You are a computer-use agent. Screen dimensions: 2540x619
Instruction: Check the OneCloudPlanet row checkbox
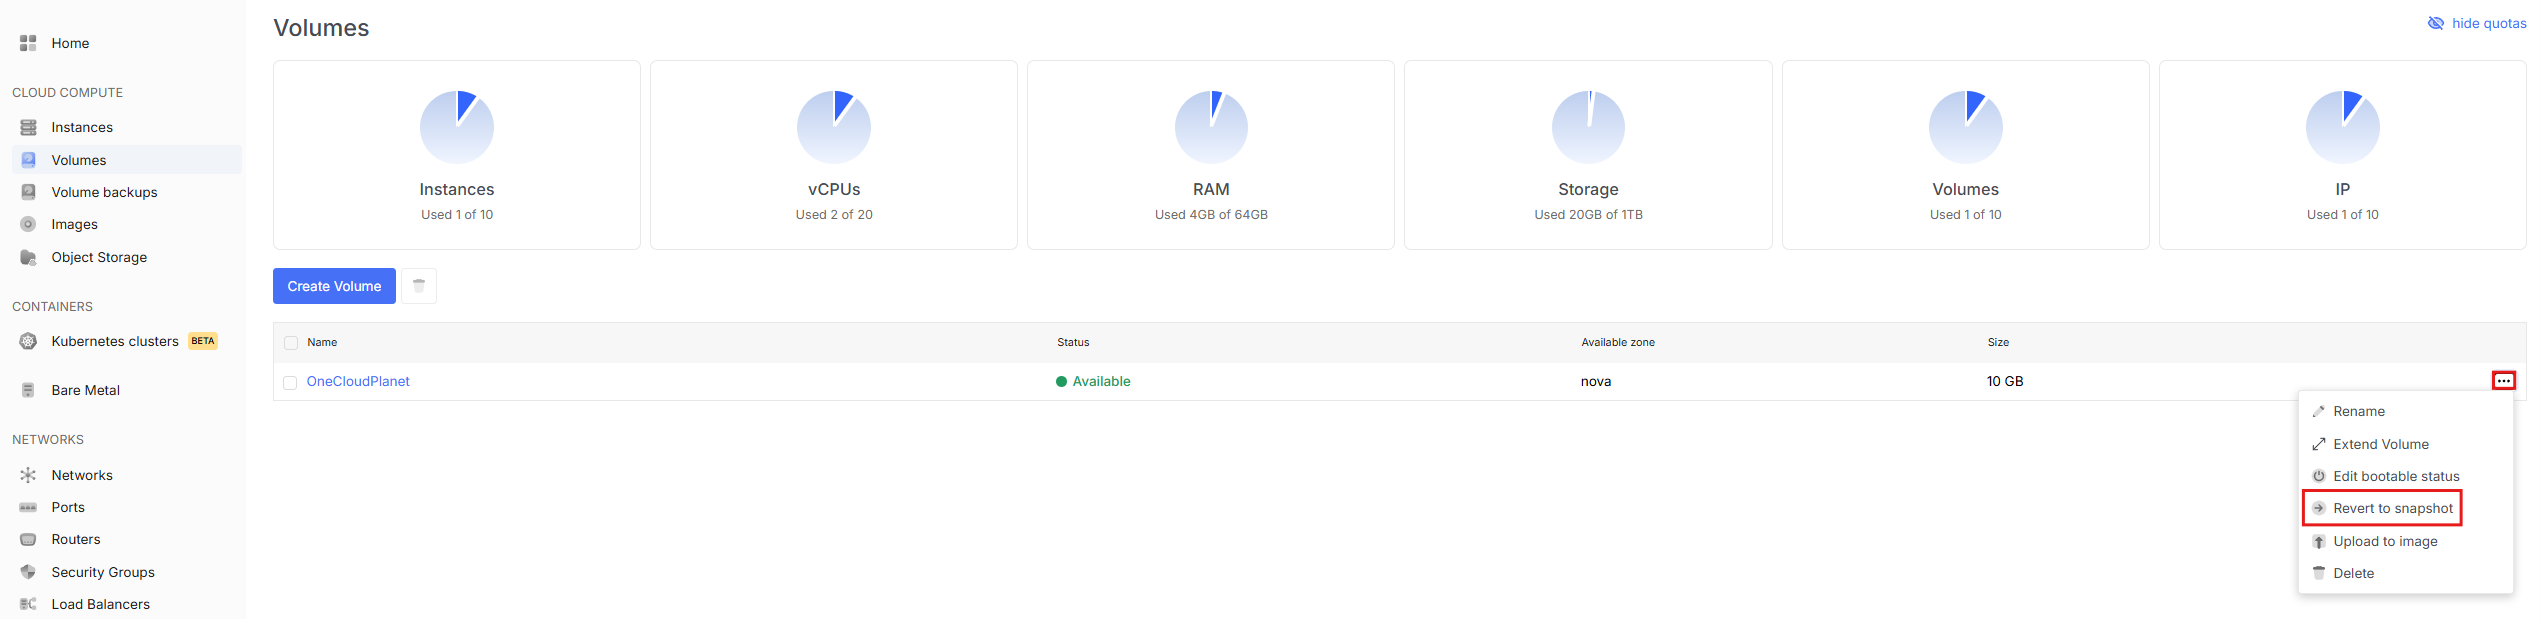tap(290, 382)
